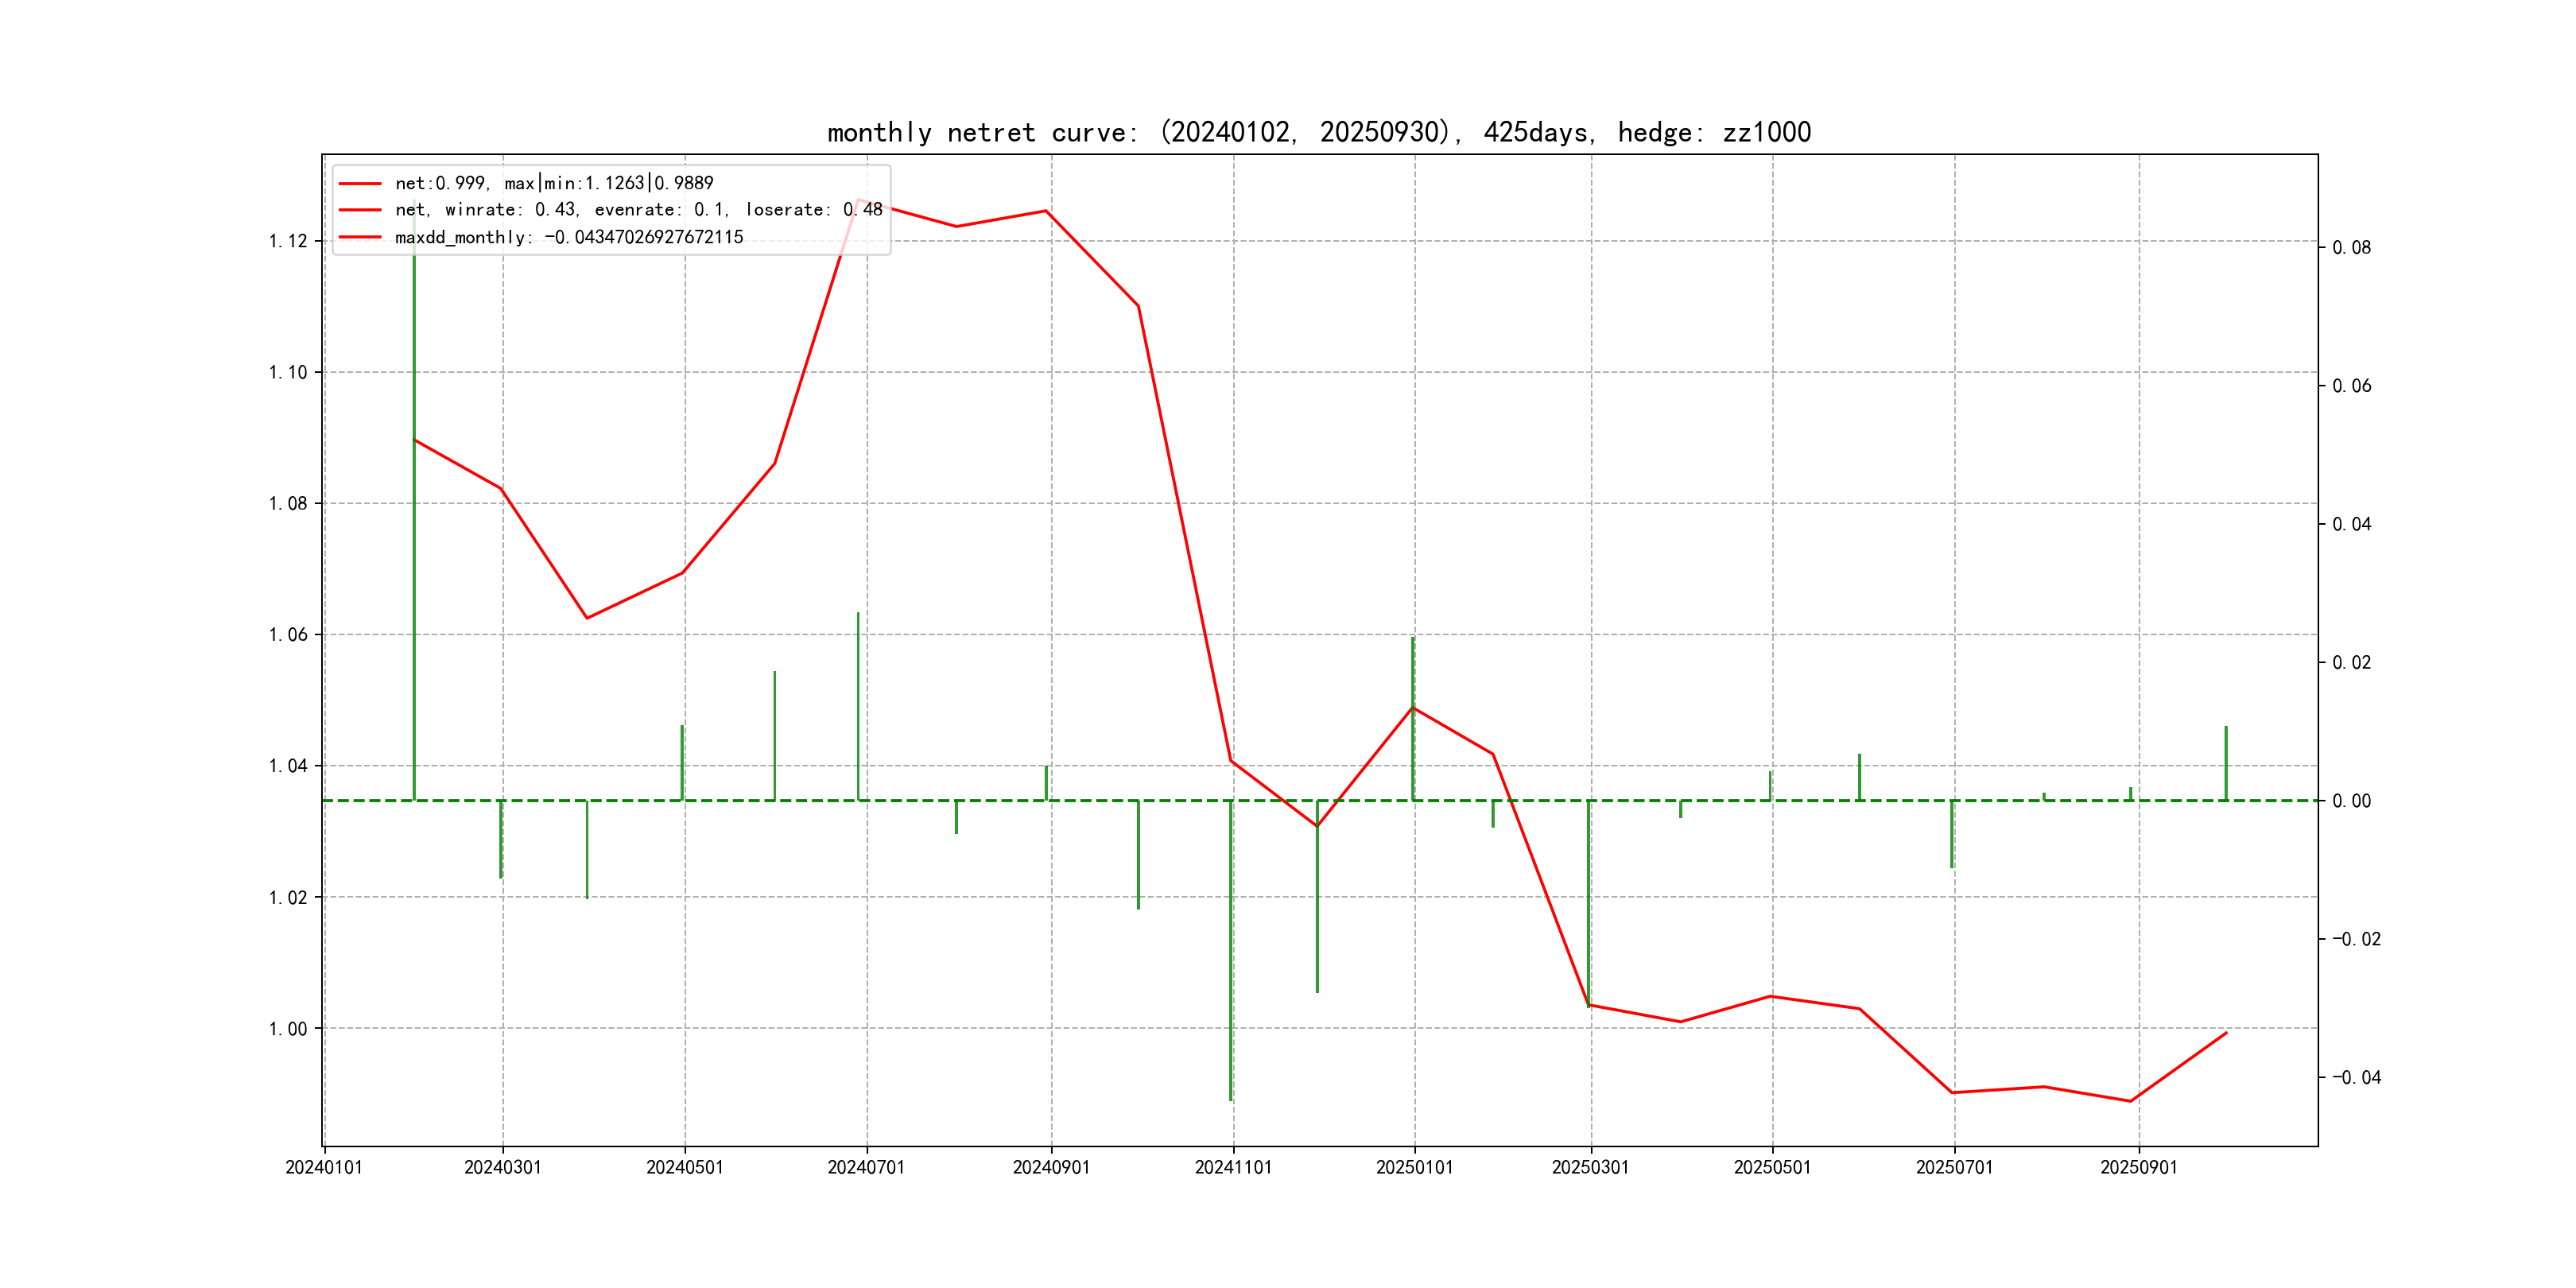Click the red line swatch beside maxdd_monthly
The image size is (2576, 1288).
click(x=360, y=238)
